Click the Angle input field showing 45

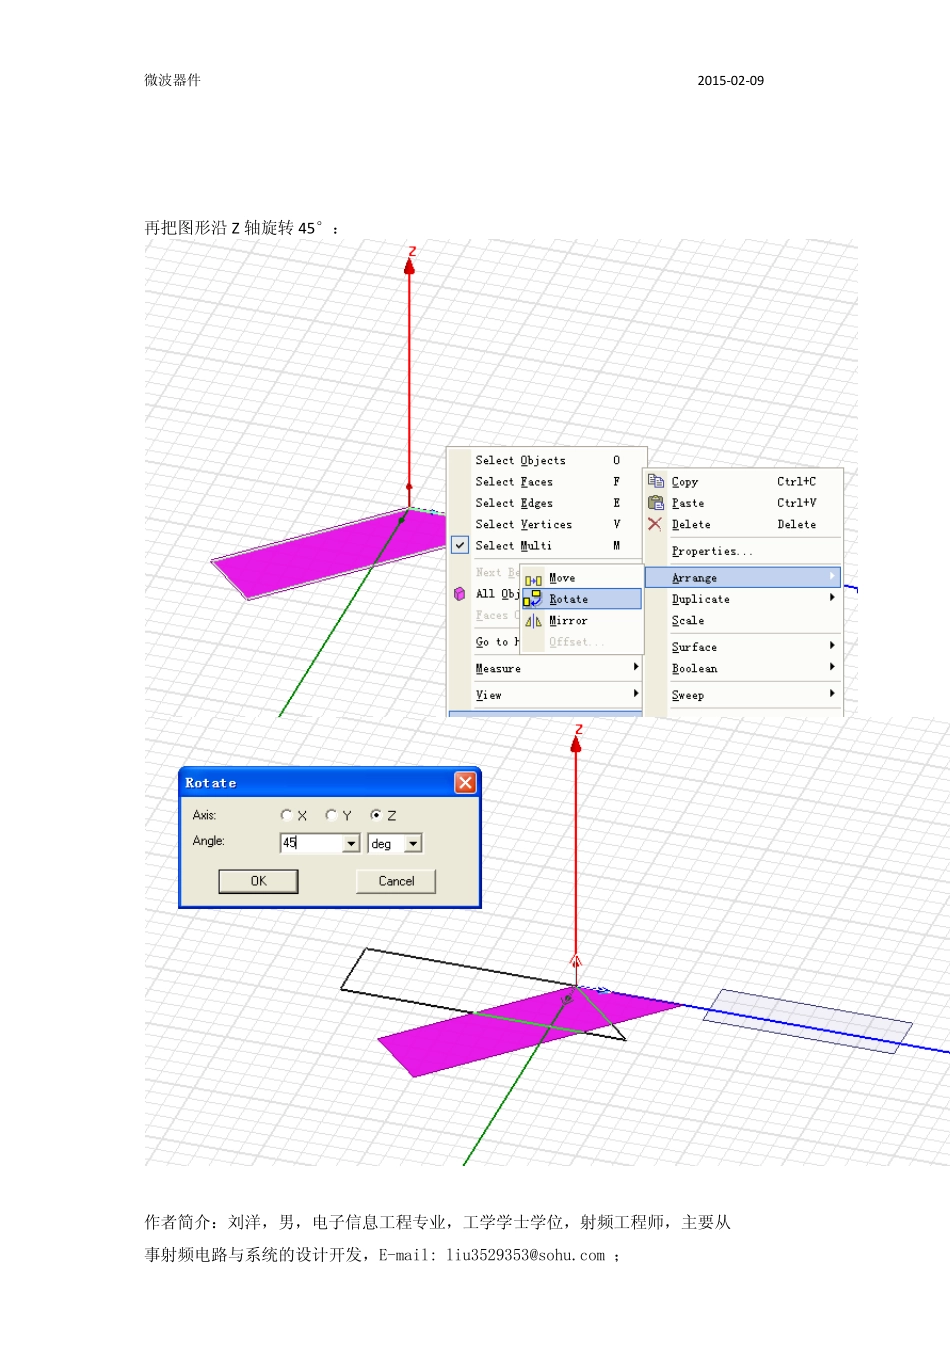pyautogui.click(x=312, y=844)
